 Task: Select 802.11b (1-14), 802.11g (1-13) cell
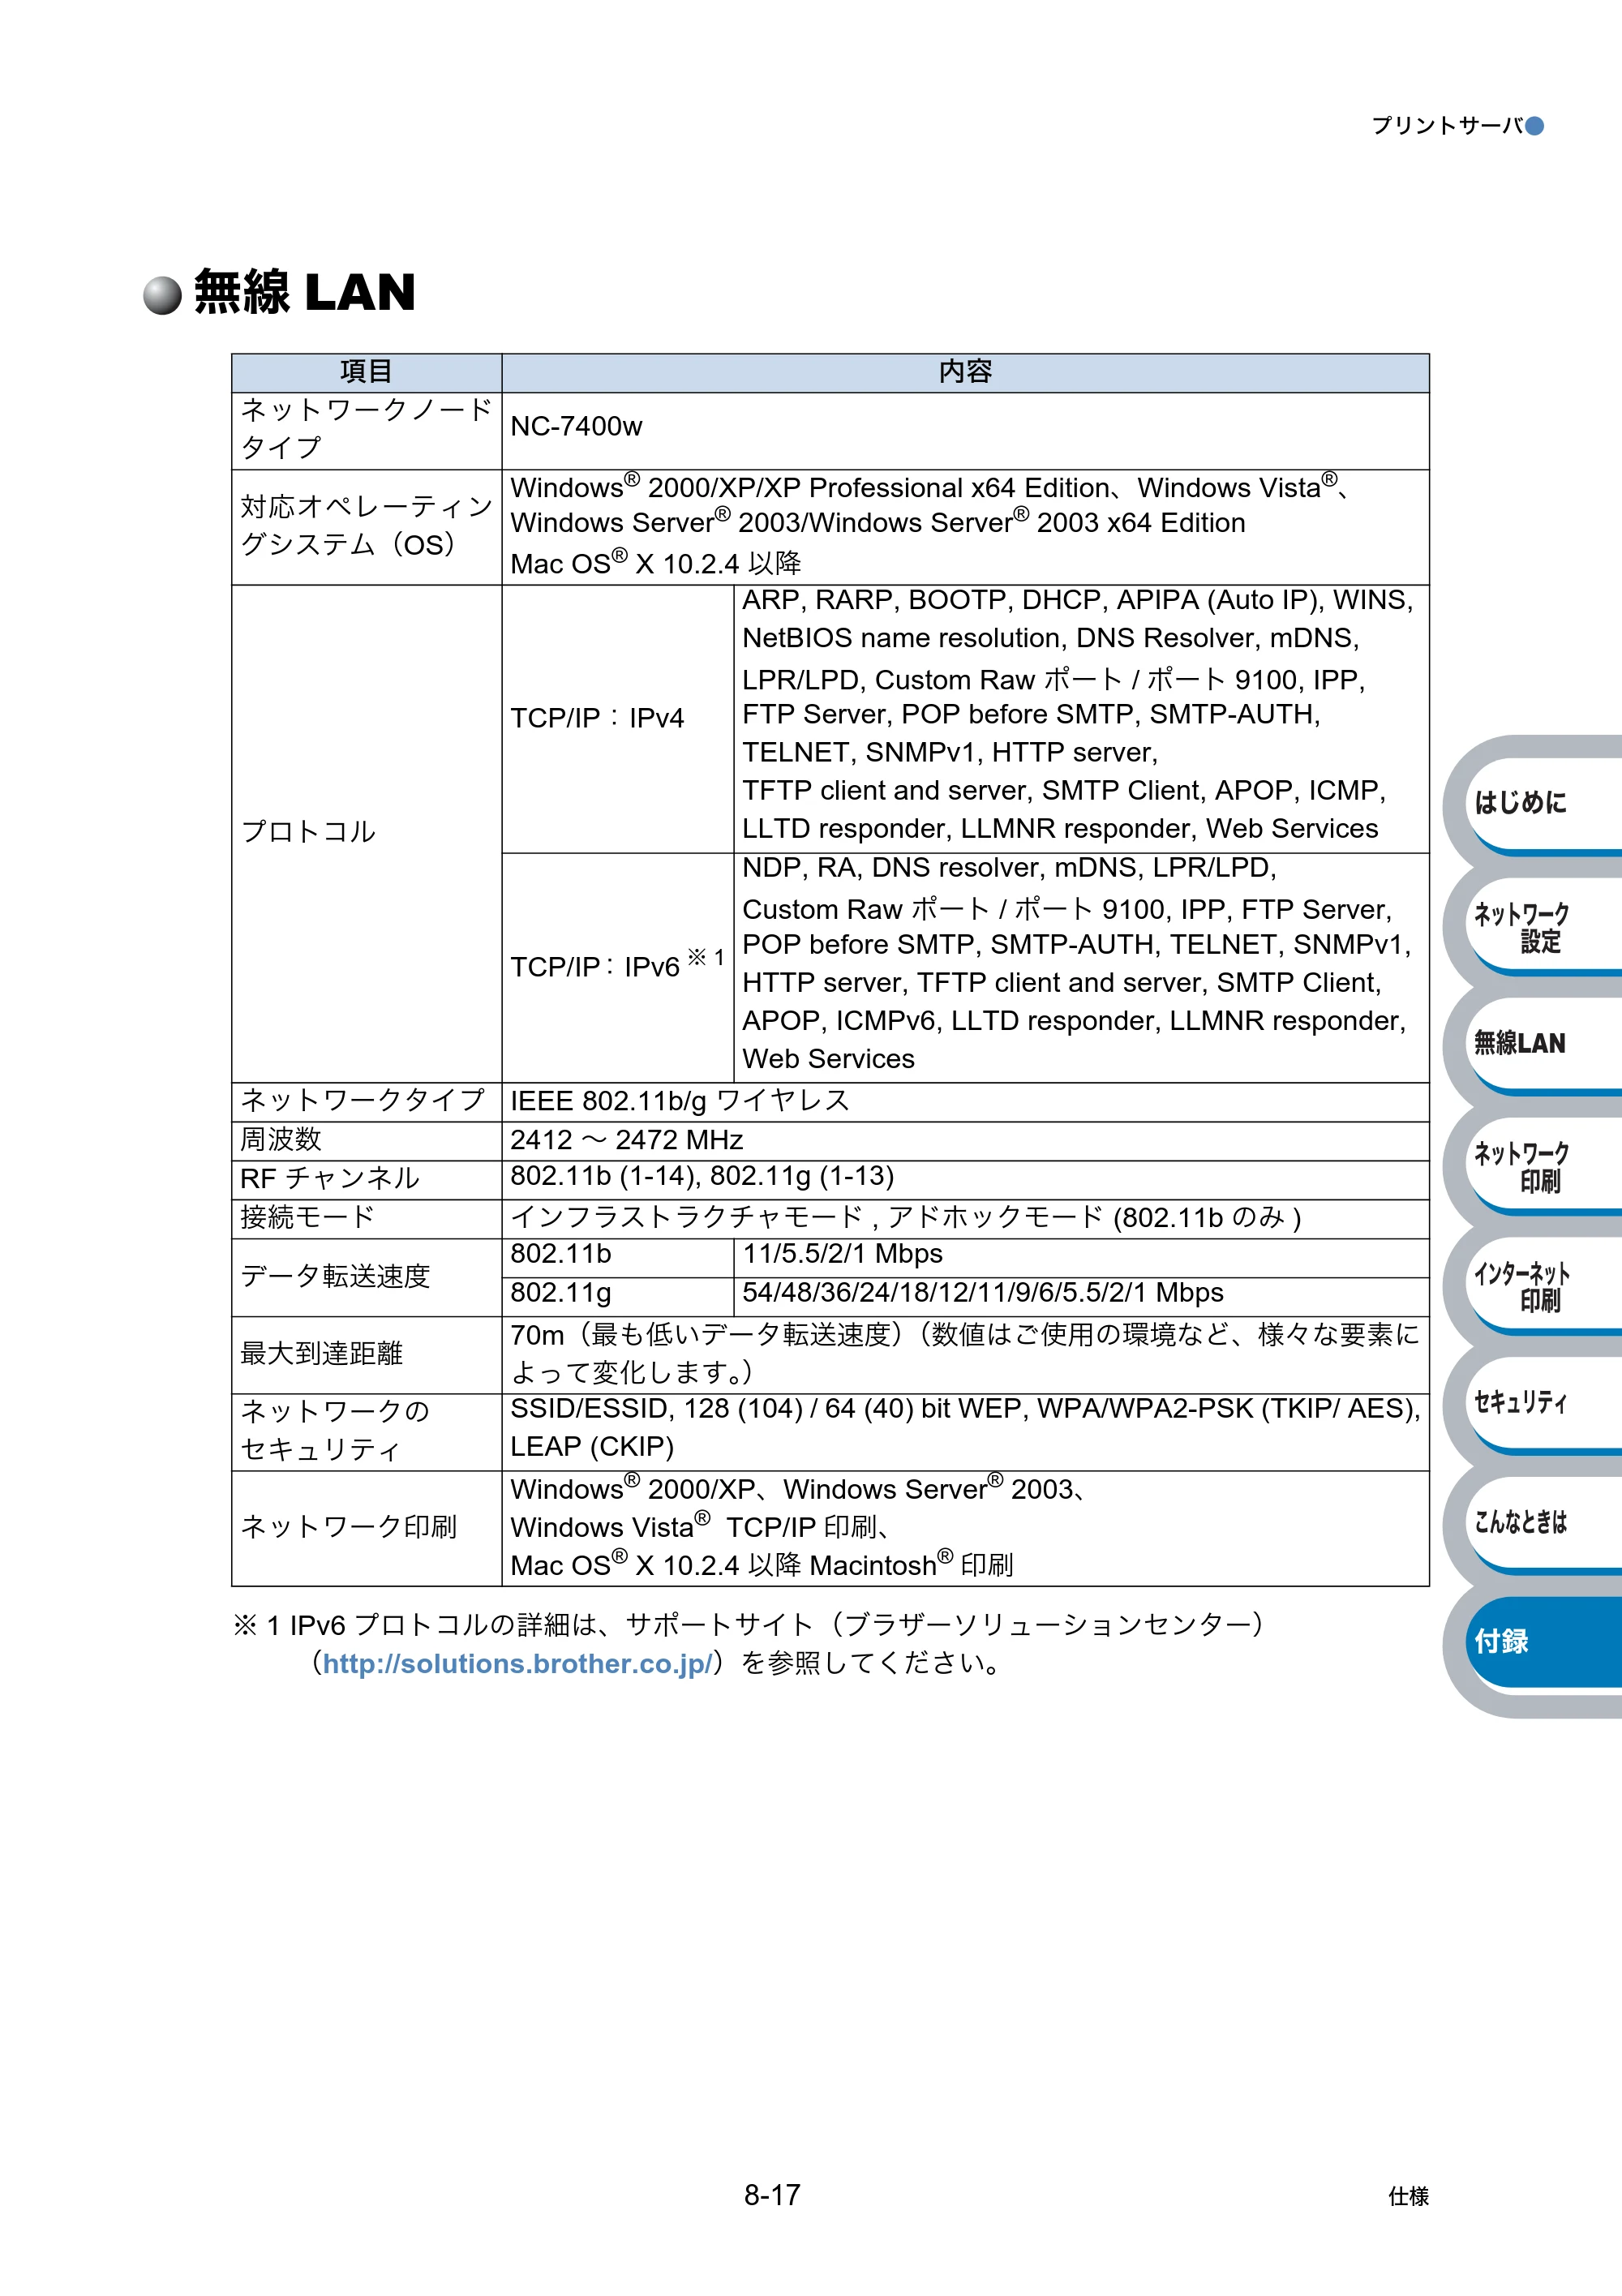coord(965,1180)
